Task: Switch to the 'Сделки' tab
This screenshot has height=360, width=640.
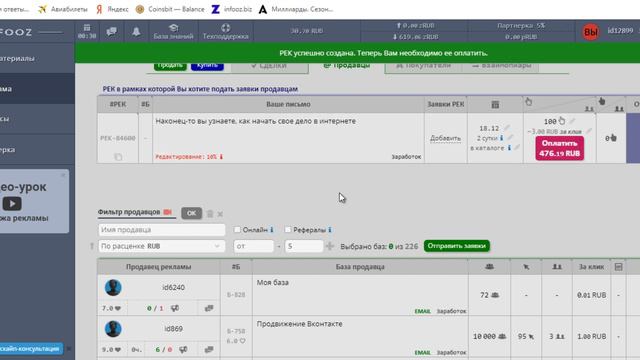Action: point(269,67)
